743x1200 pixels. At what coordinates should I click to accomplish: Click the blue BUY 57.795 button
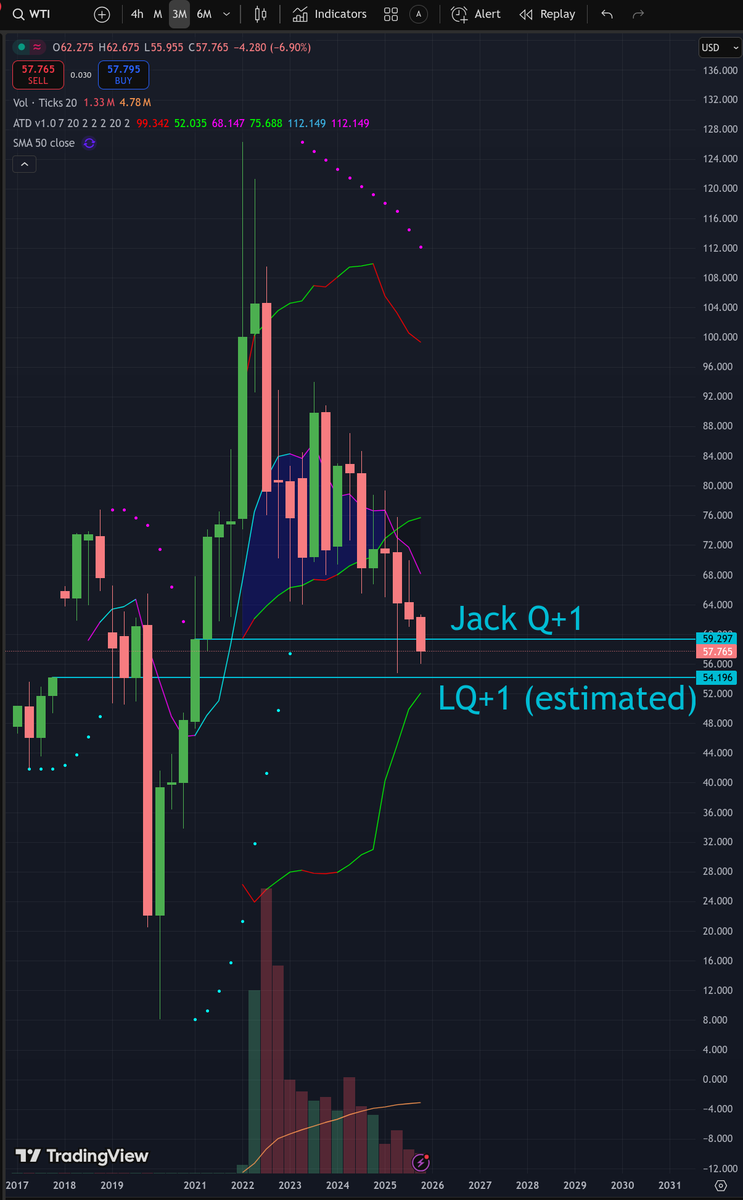[124, 75]
